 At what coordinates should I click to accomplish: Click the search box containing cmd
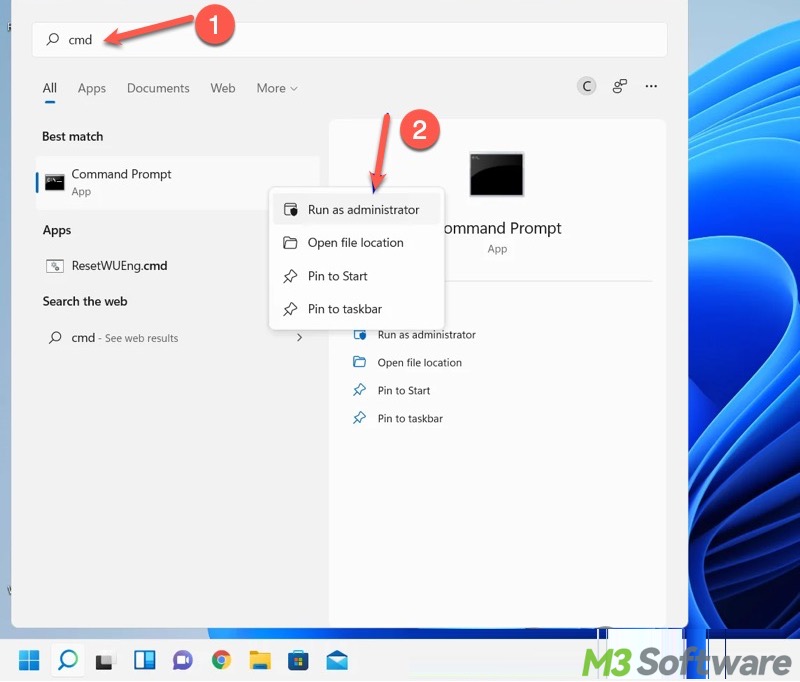point(349,40)
